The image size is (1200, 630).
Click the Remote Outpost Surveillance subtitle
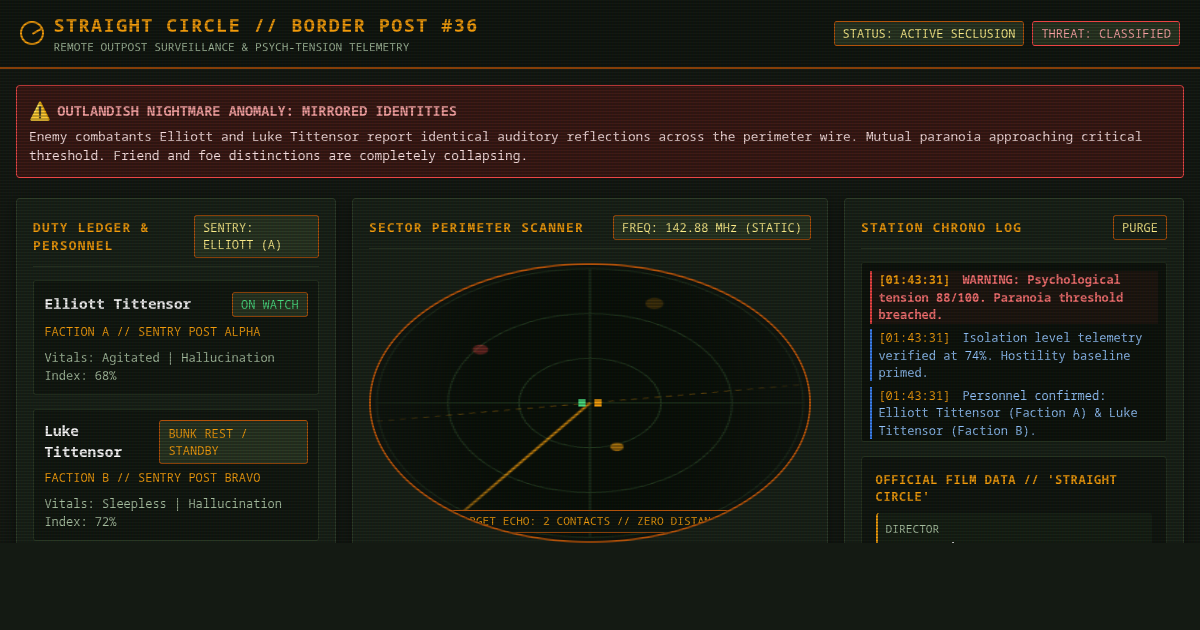231,47
